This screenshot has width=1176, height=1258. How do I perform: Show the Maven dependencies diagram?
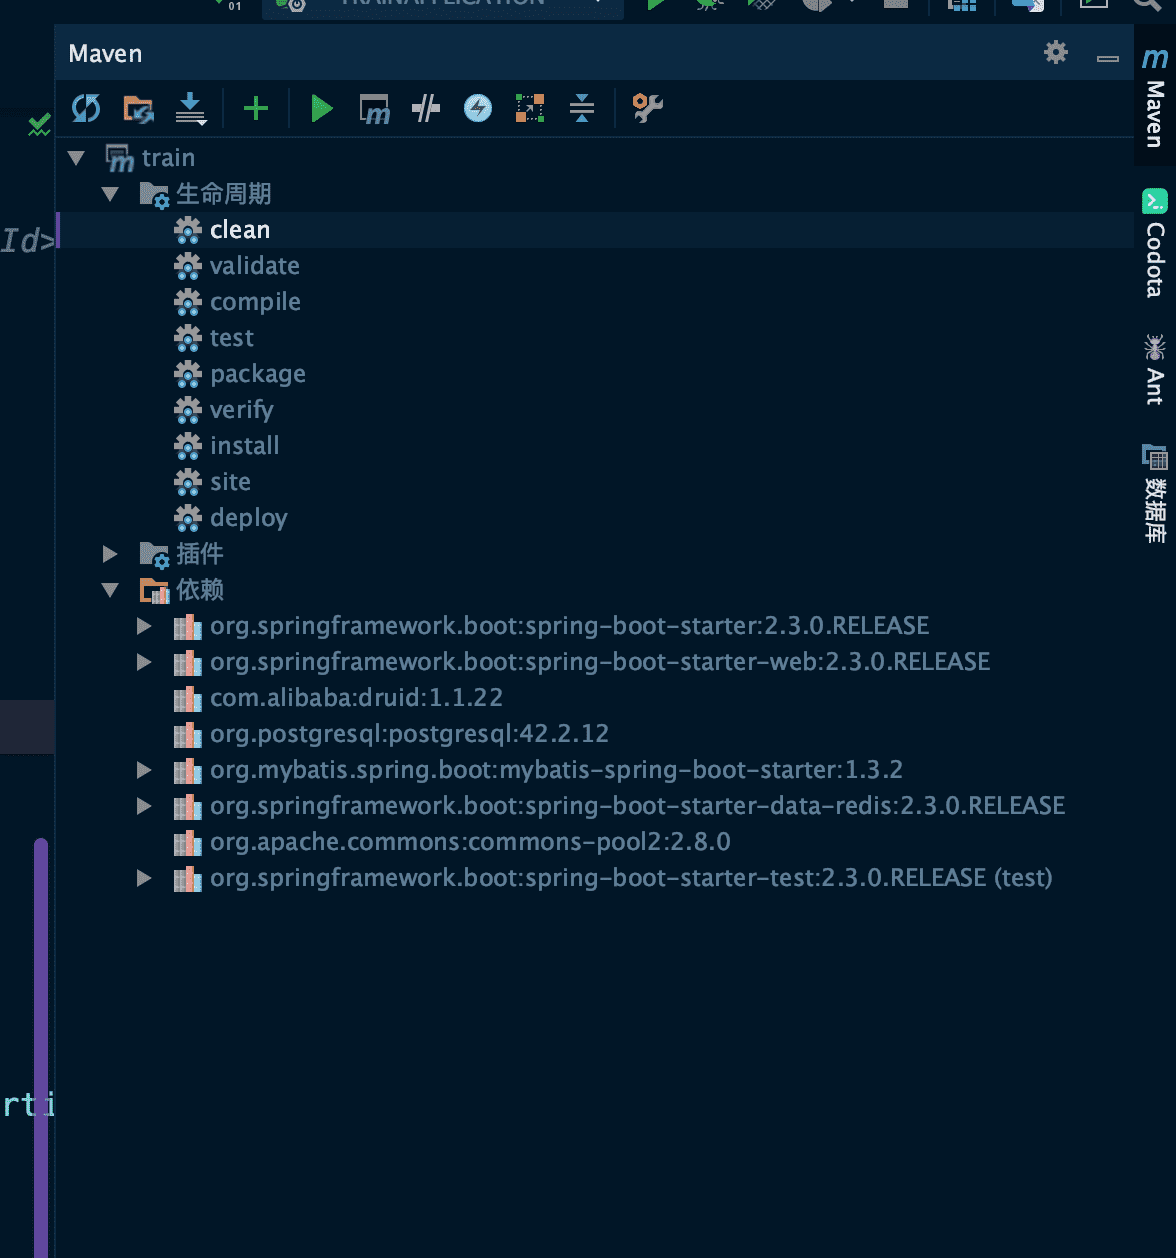point(530,108)
